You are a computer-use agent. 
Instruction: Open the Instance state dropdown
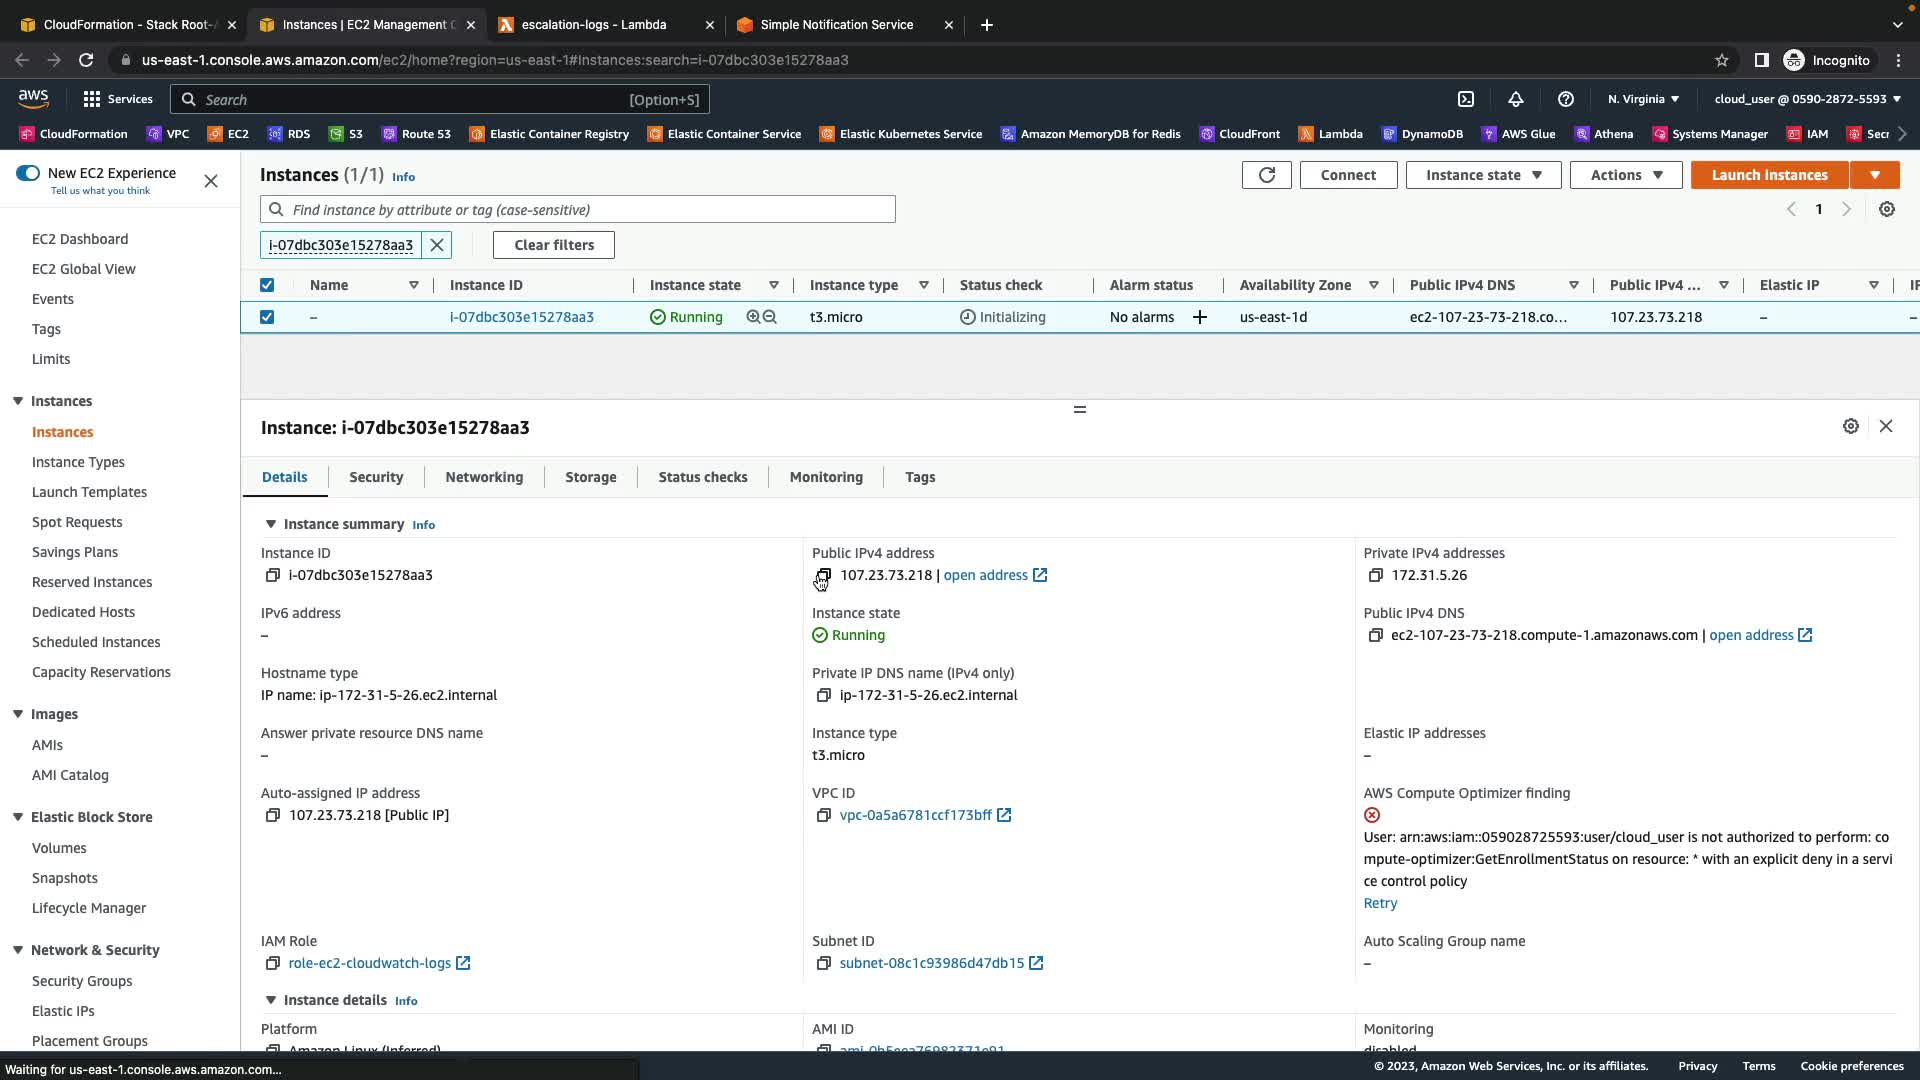click(x=1483, y=175)
